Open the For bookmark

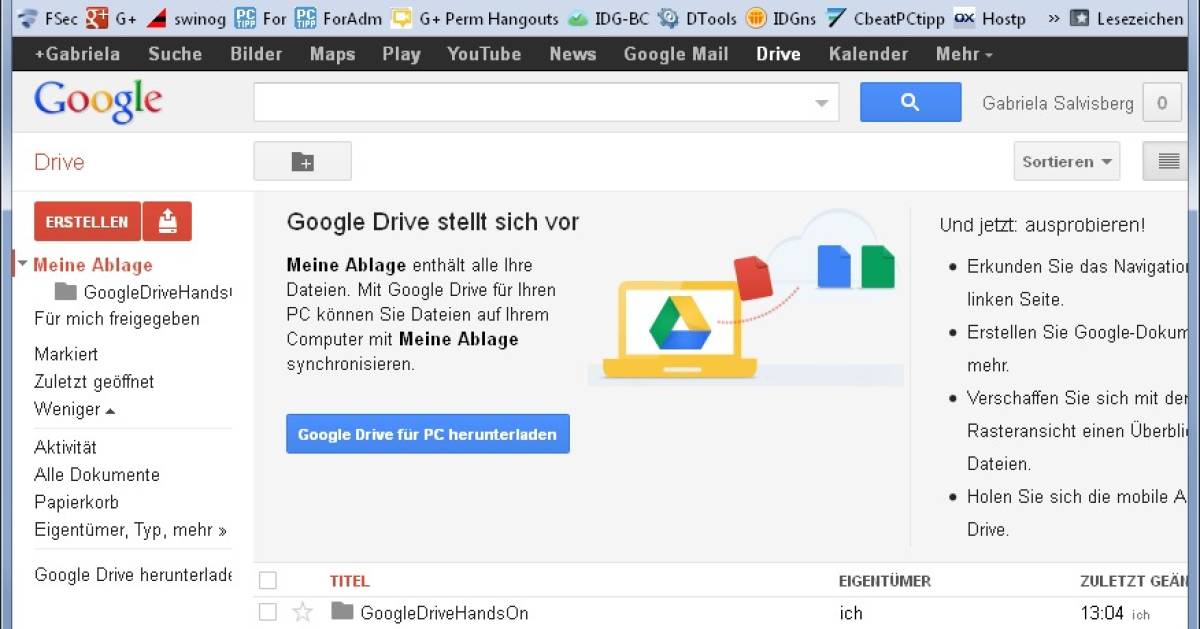260,18
